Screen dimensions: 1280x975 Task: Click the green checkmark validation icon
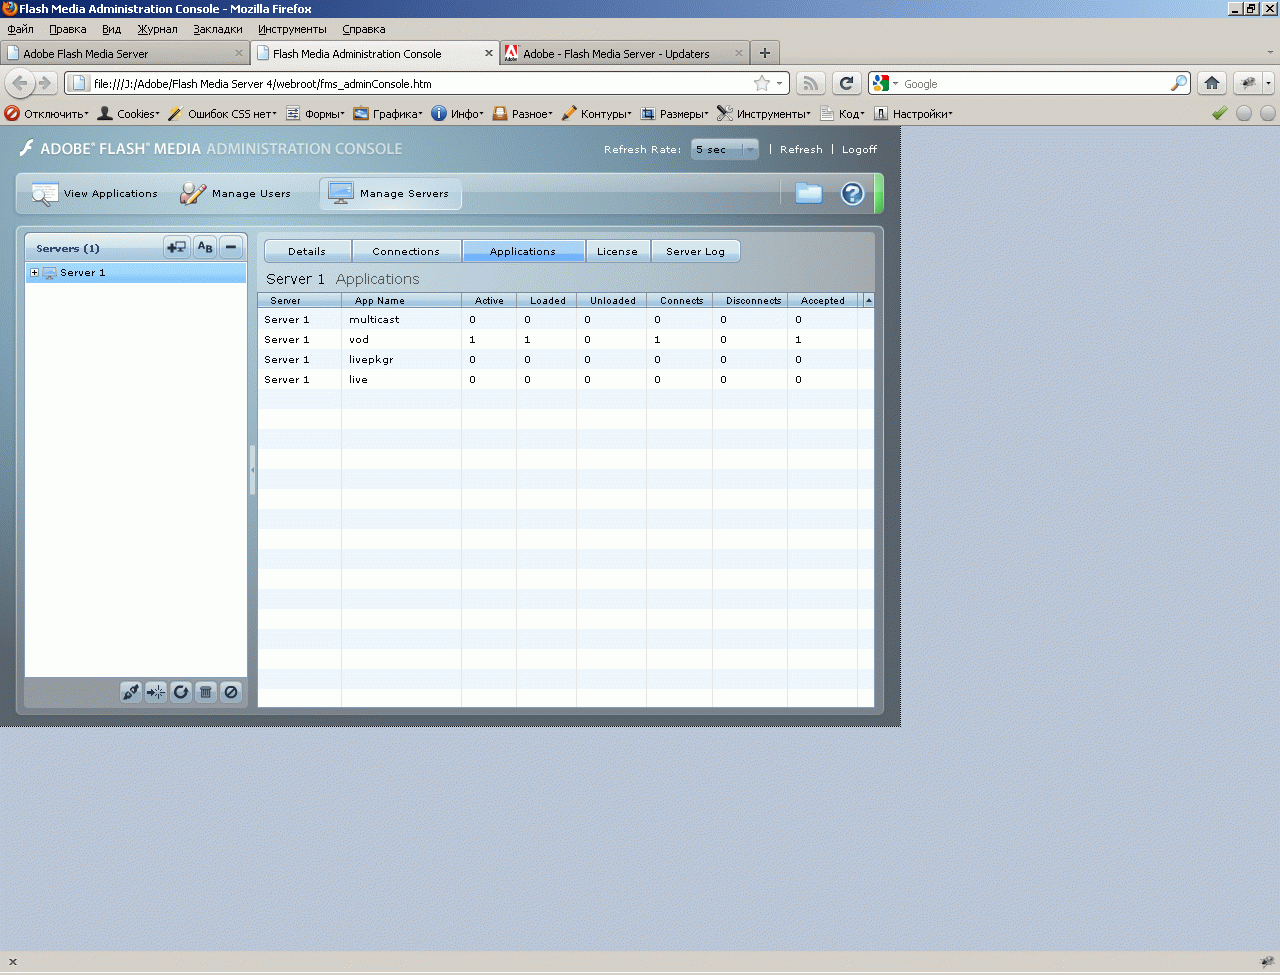pos(1220,113)
